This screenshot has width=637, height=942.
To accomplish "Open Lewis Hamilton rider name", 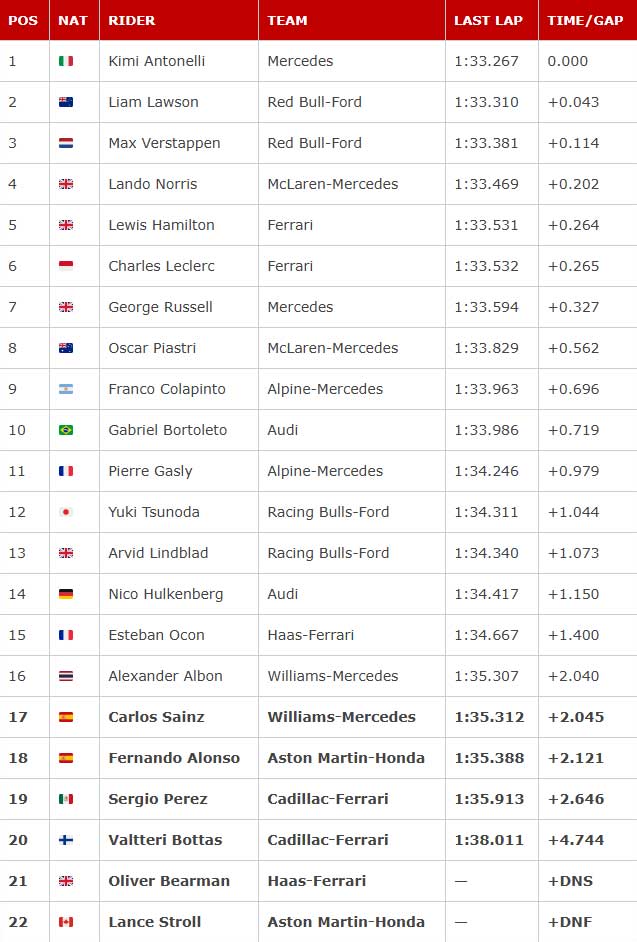I will coord(161,225).
